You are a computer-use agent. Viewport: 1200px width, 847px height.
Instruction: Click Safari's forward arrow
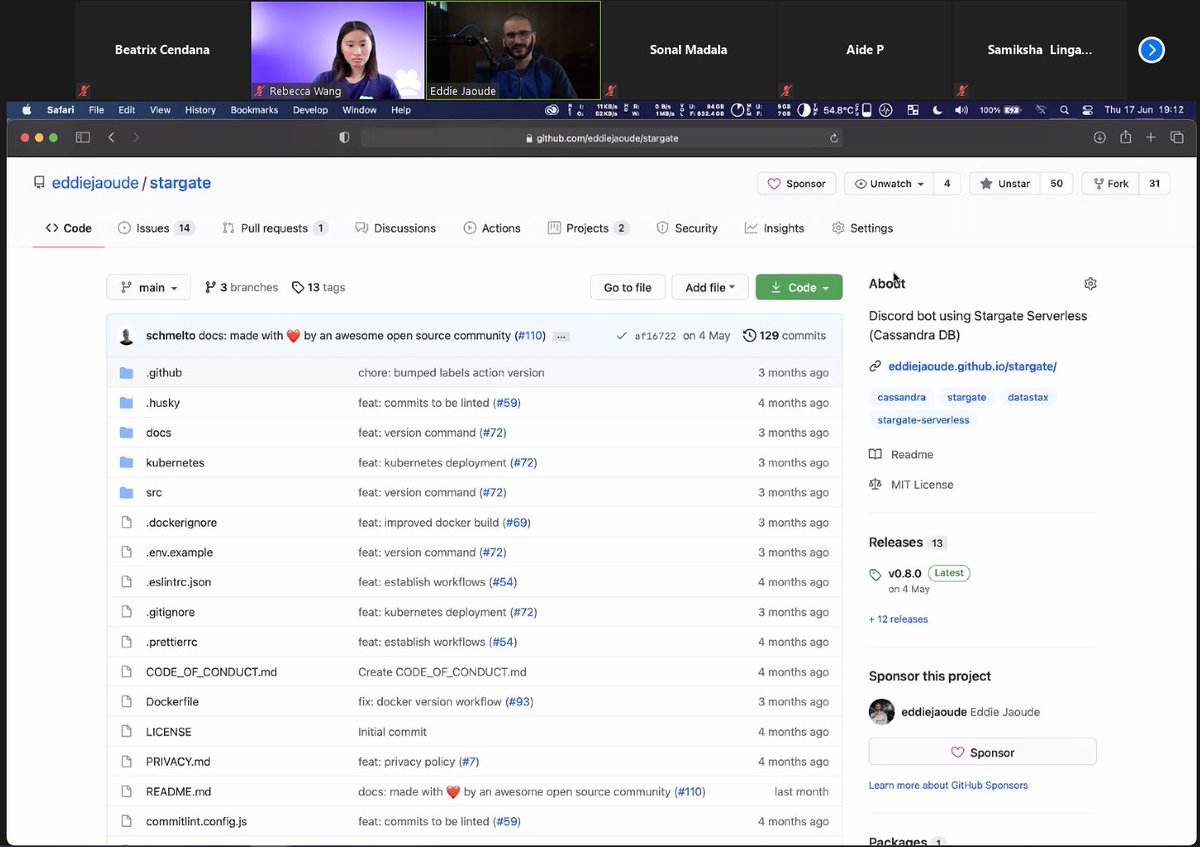pos(136,137)
